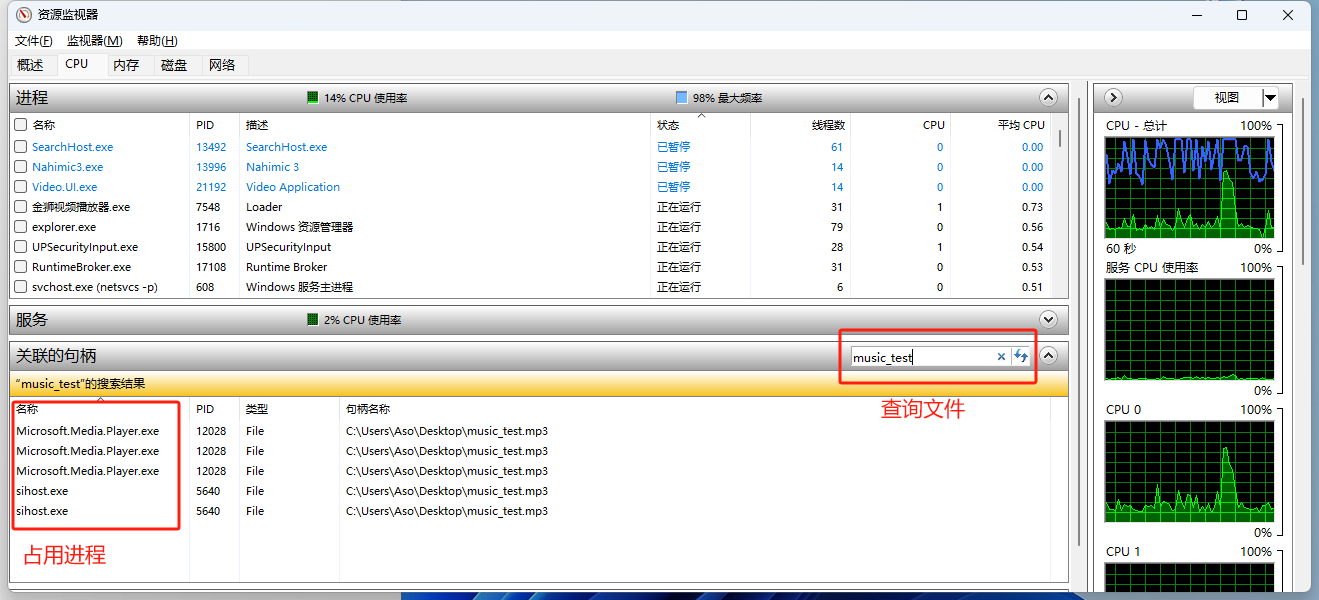Click the Video Application description cell

click(293, 187)
